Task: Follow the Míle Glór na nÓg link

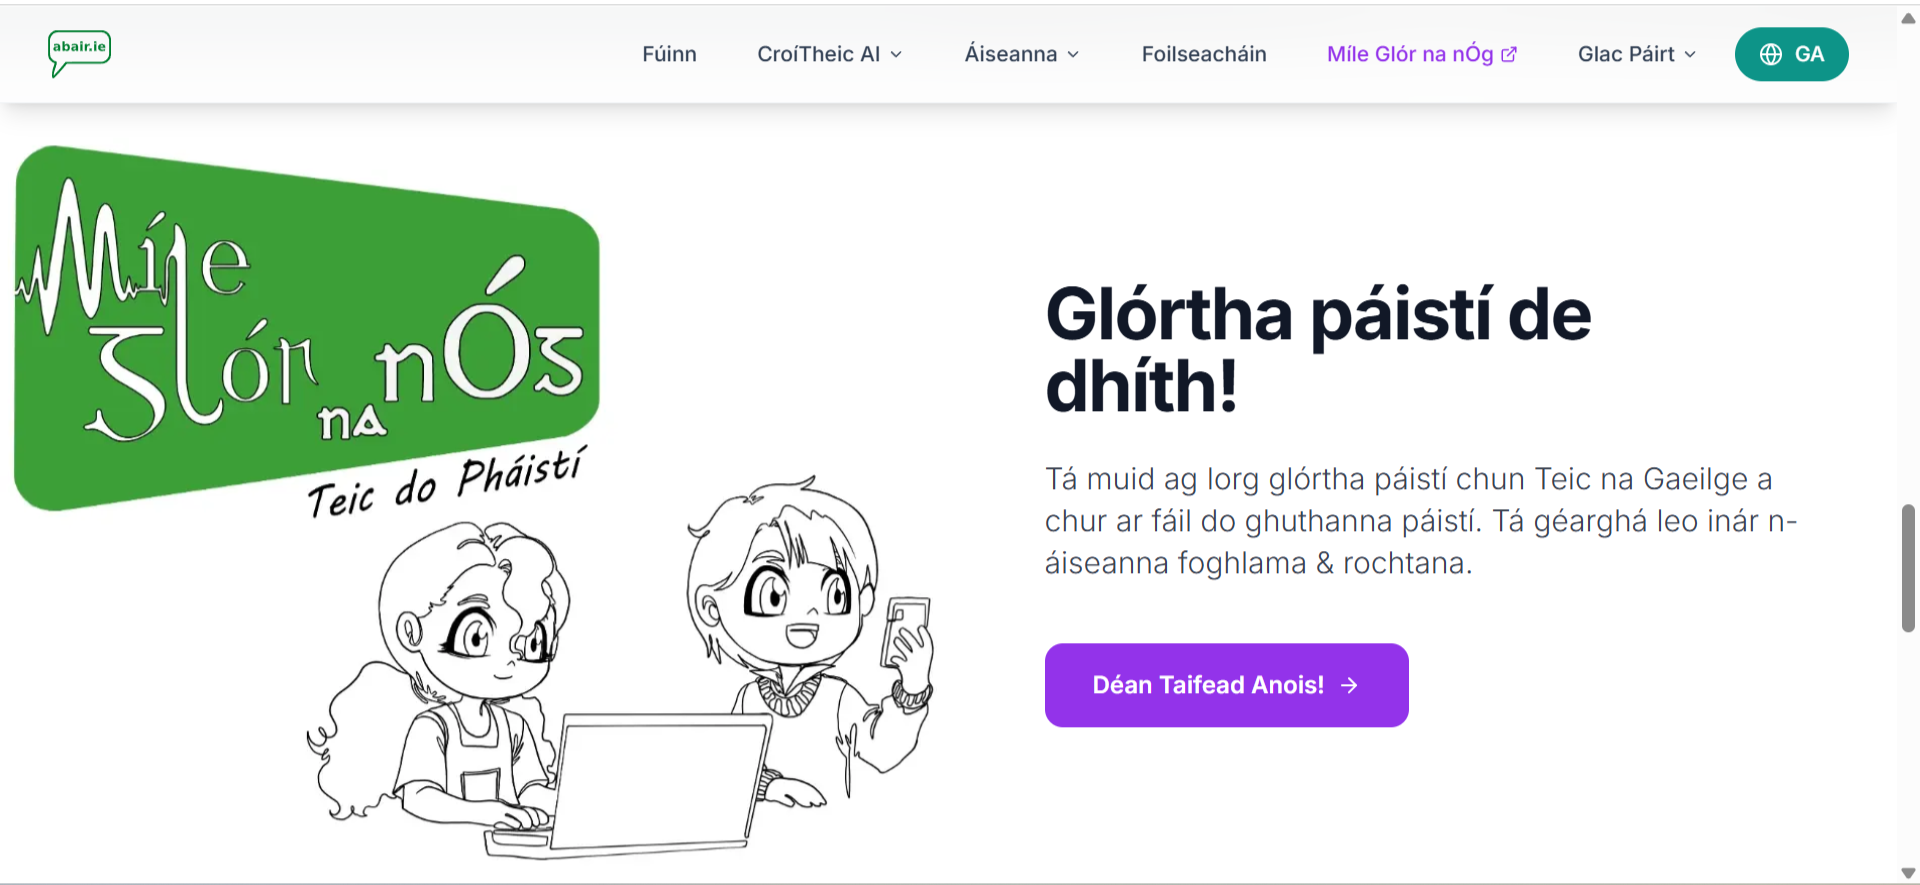Action: [1421, 54]
